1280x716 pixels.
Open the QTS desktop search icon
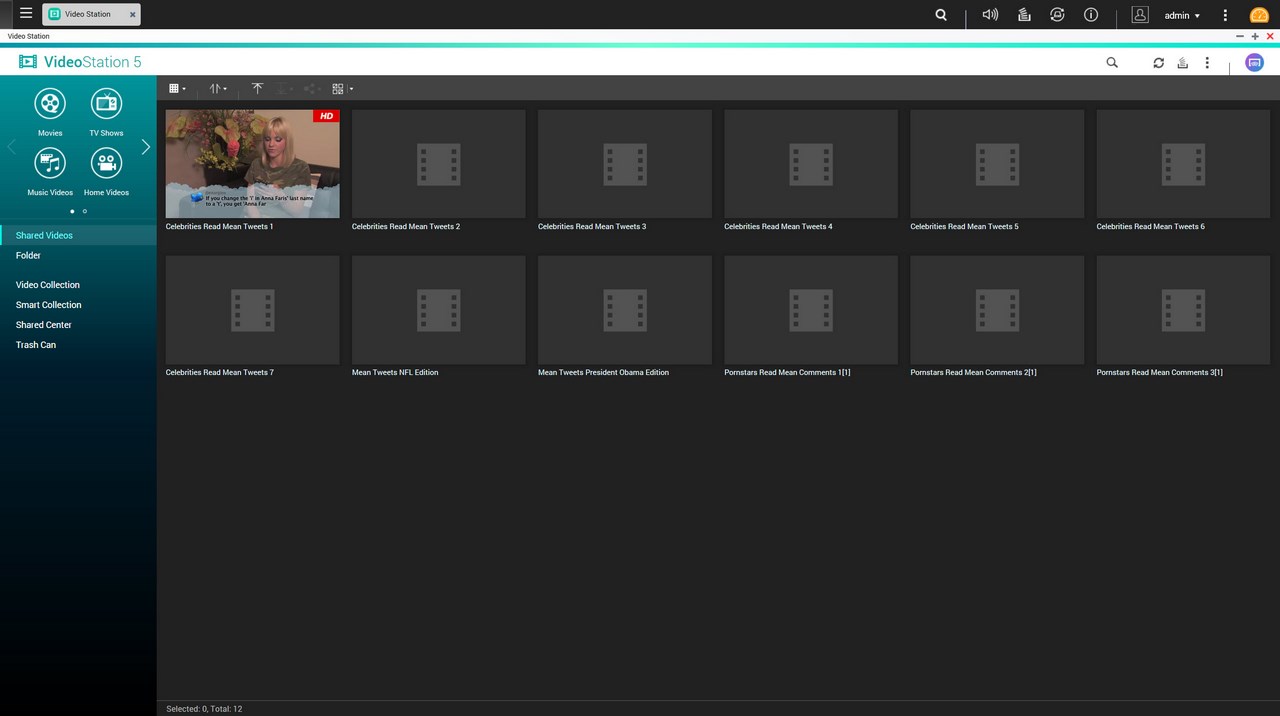click(x=941, y=15)
